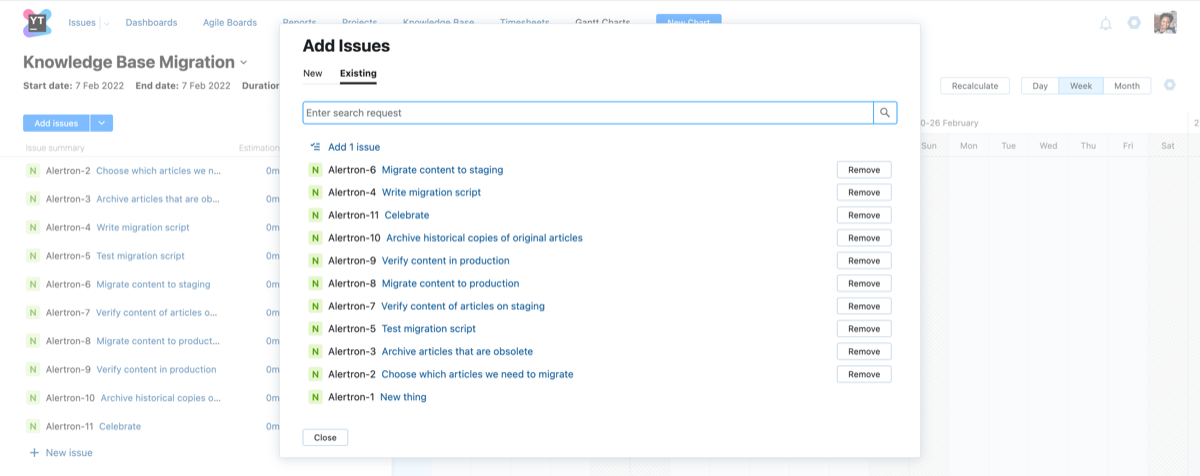Click the Issue summary column header
Viewport: 1200px width, 476px height.
coord(55,148)
